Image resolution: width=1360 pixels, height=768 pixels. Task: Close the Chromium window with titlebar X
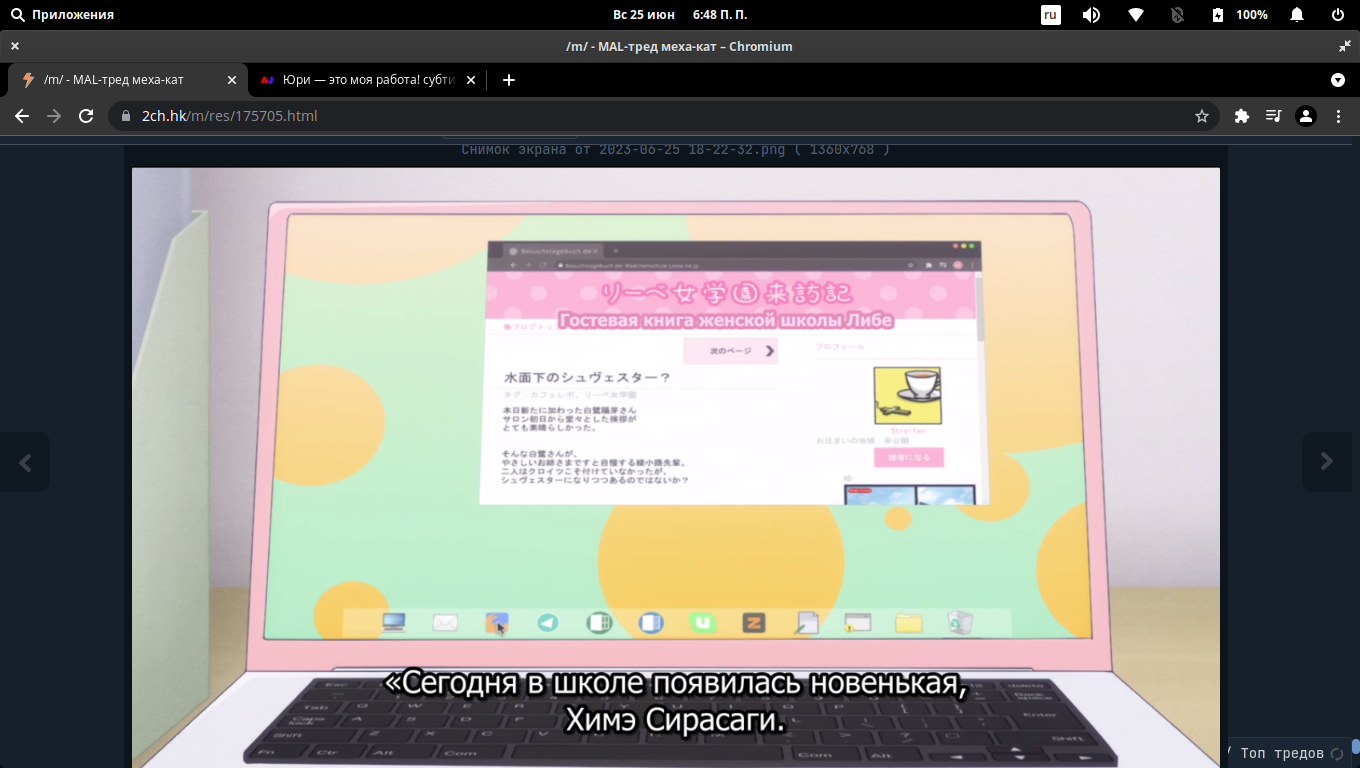pyautogui.click(x=15, y=46)
